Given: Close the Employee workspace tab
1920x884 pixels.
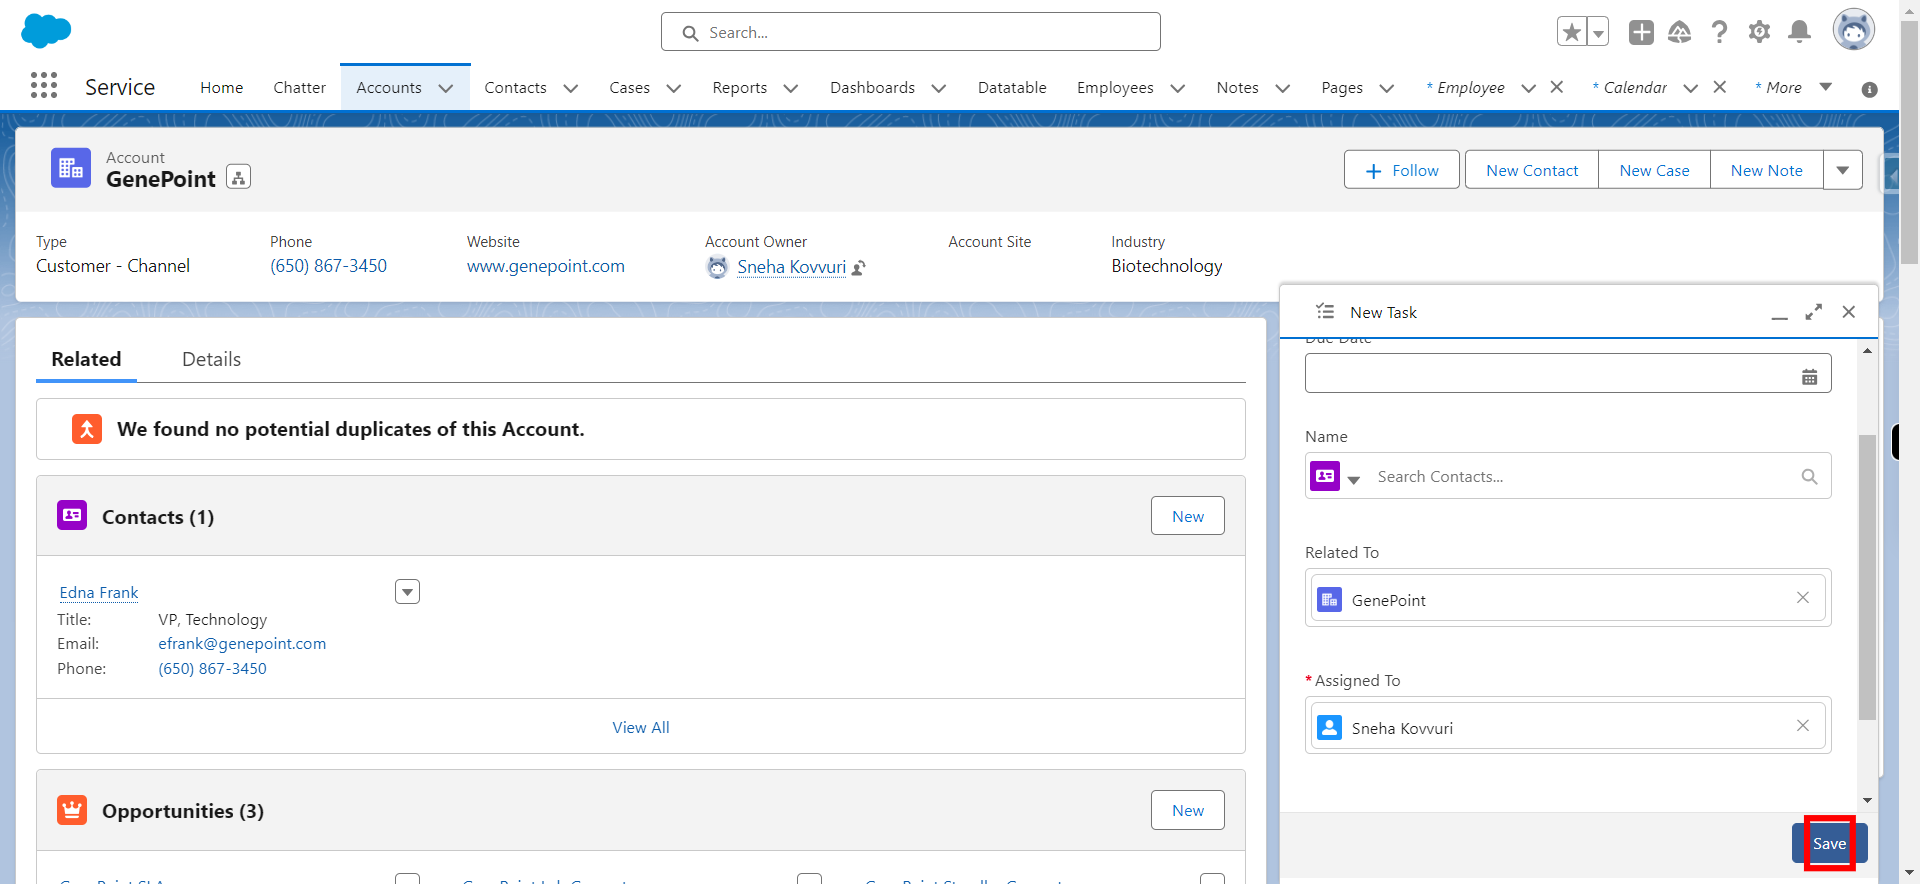Looking at the screenshot, I should tap(1556, 87).
